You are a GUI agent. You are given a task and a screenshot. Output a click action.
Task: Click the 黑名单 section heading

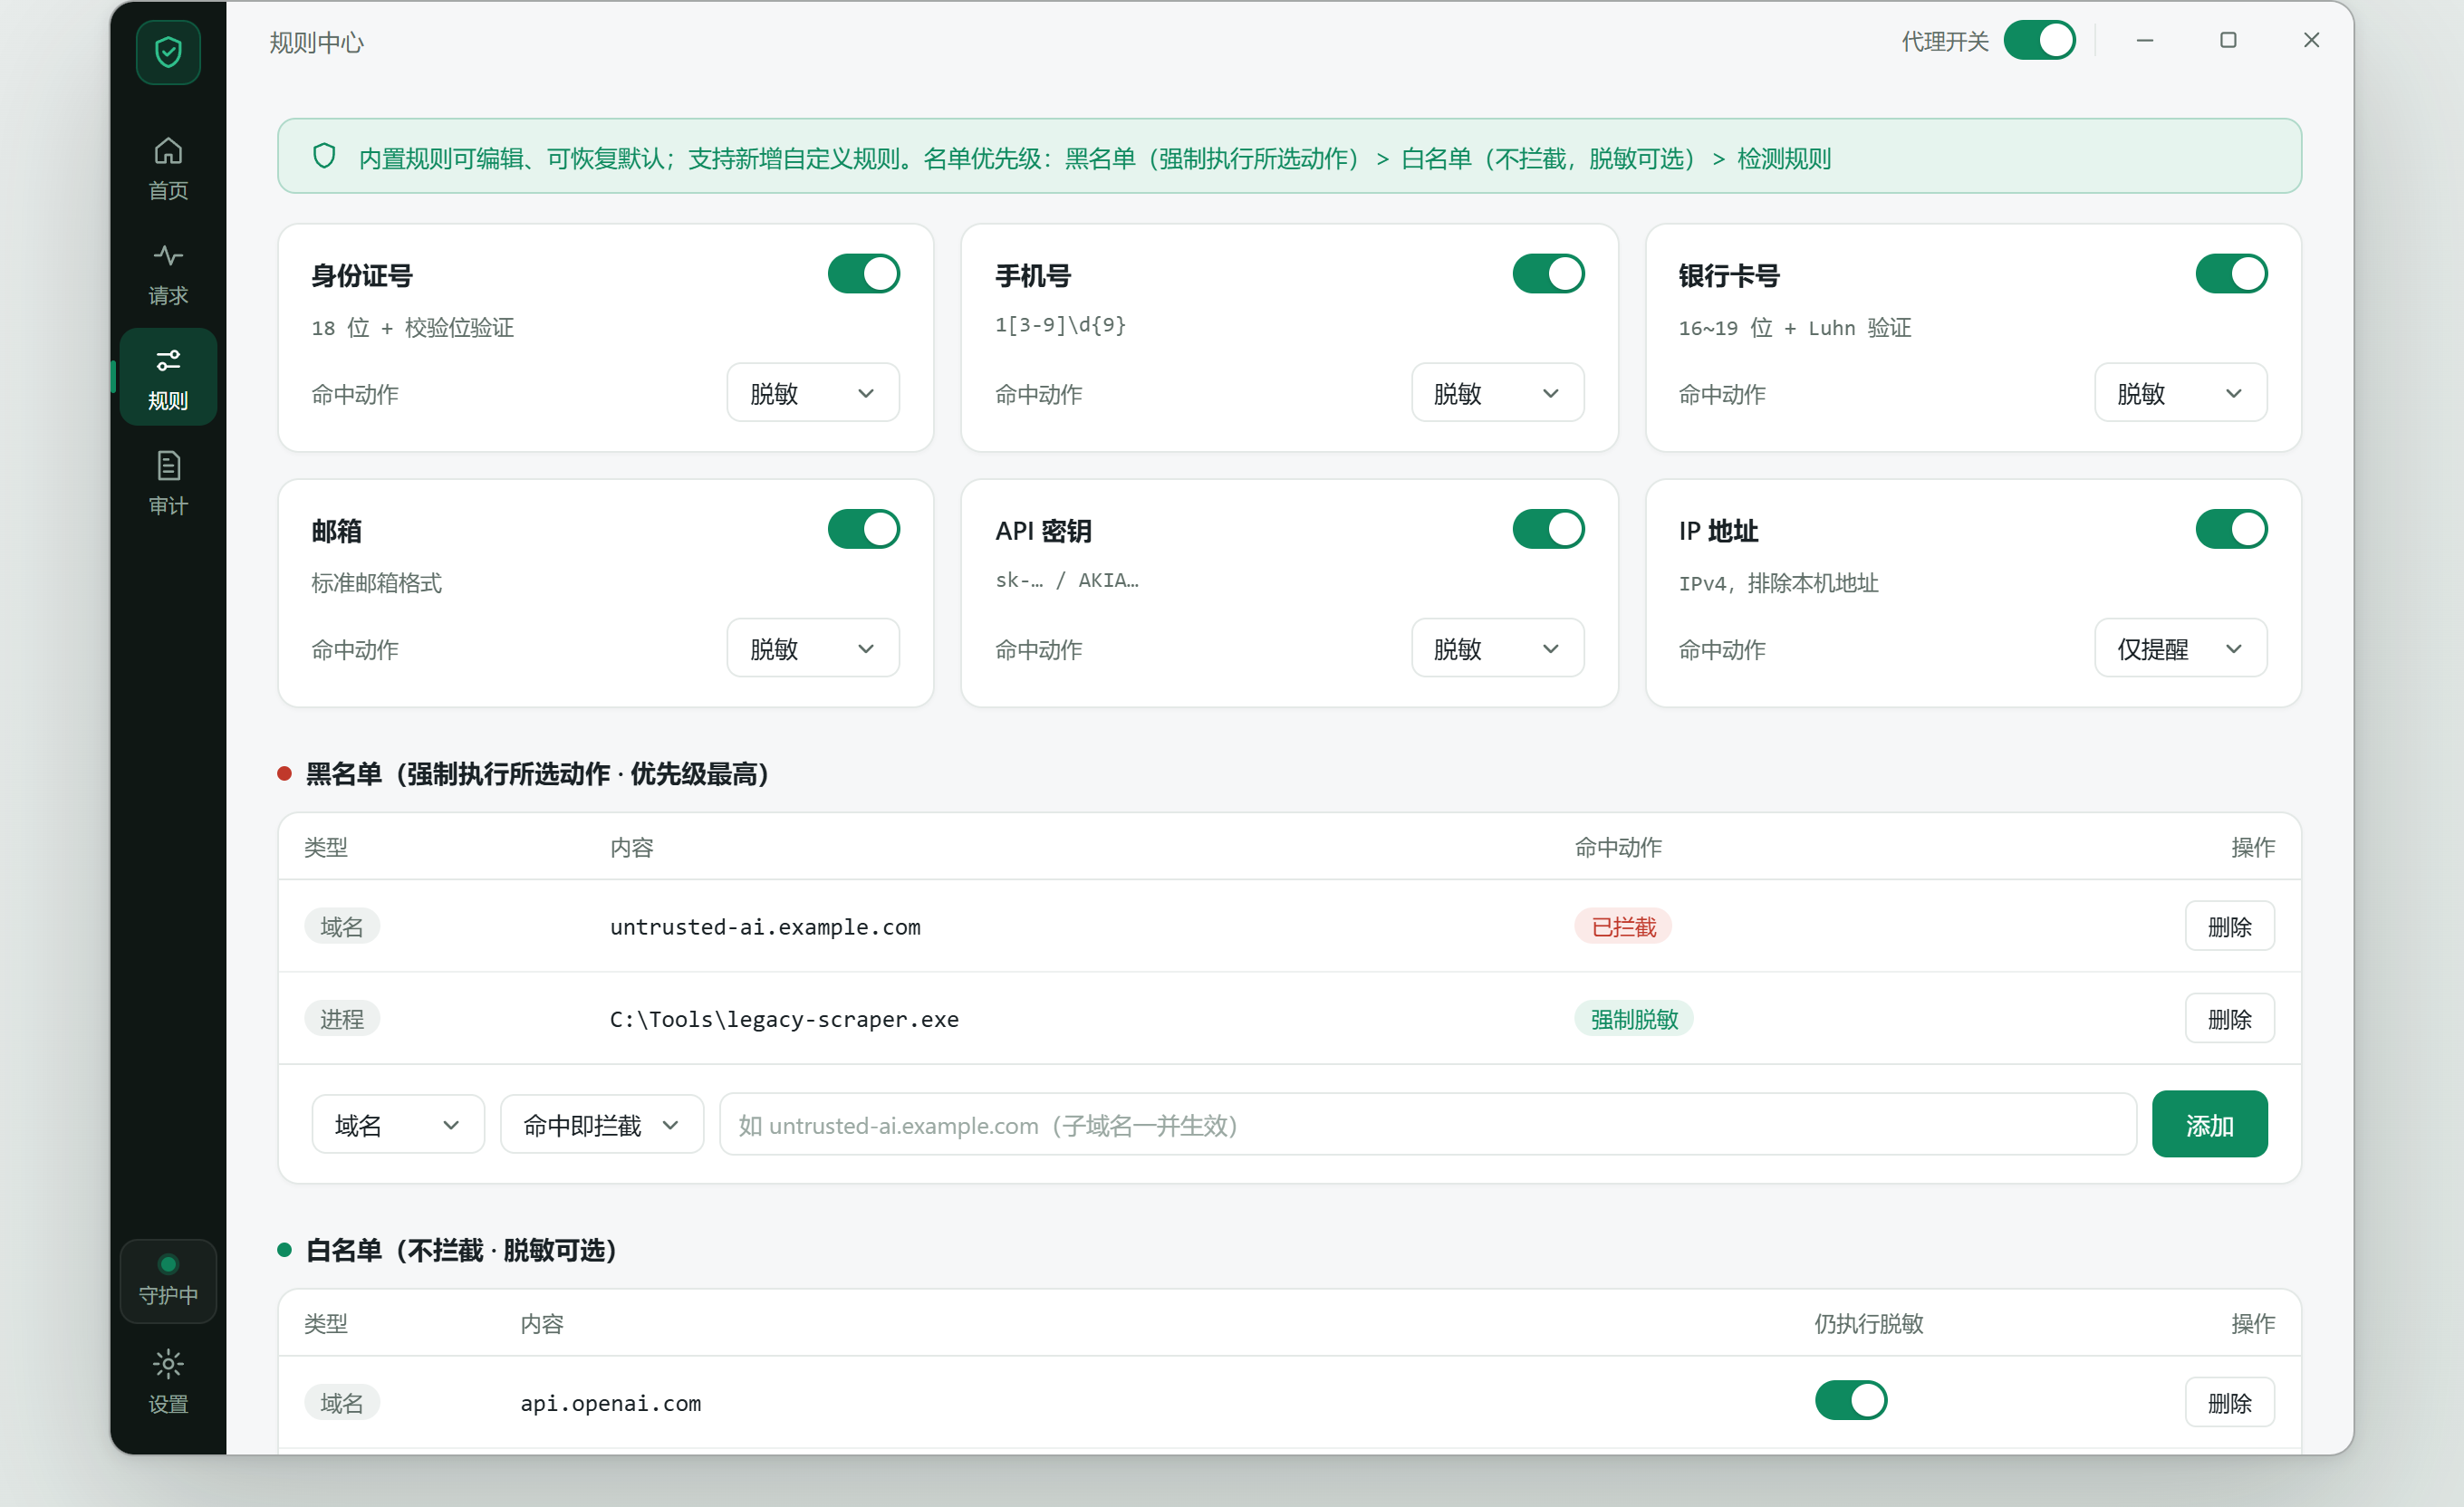click(x=537, y=773)
